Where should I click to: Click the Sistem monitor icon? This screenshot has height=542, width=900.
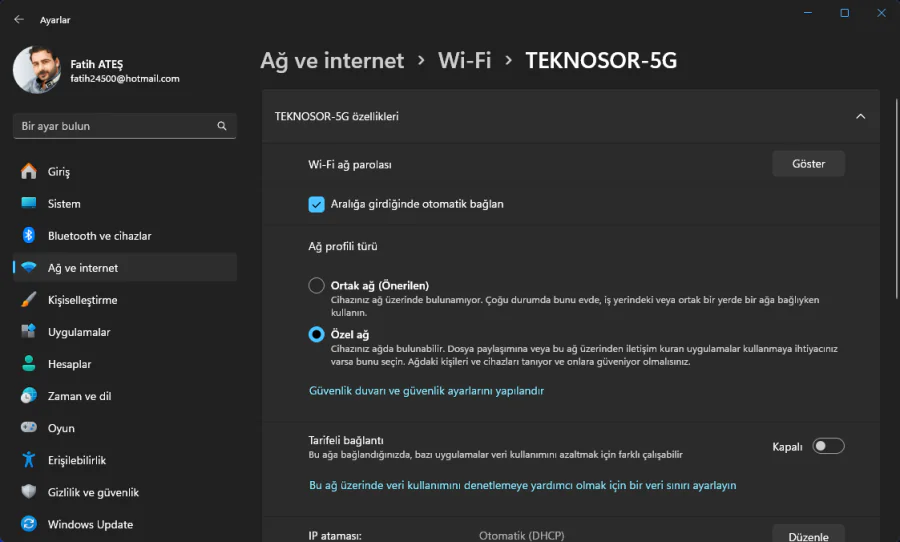pos(29,203)
